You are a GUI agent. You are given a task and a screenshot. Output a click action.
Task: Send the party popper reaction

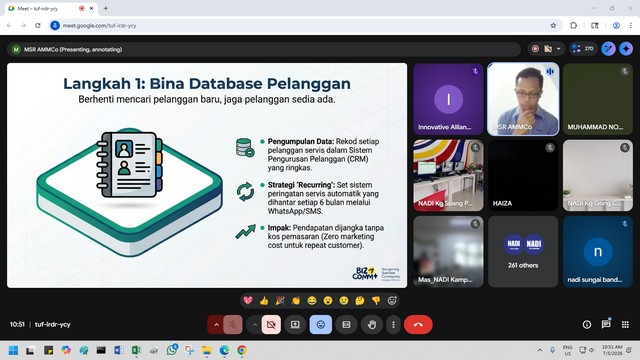tap(280, 301)
